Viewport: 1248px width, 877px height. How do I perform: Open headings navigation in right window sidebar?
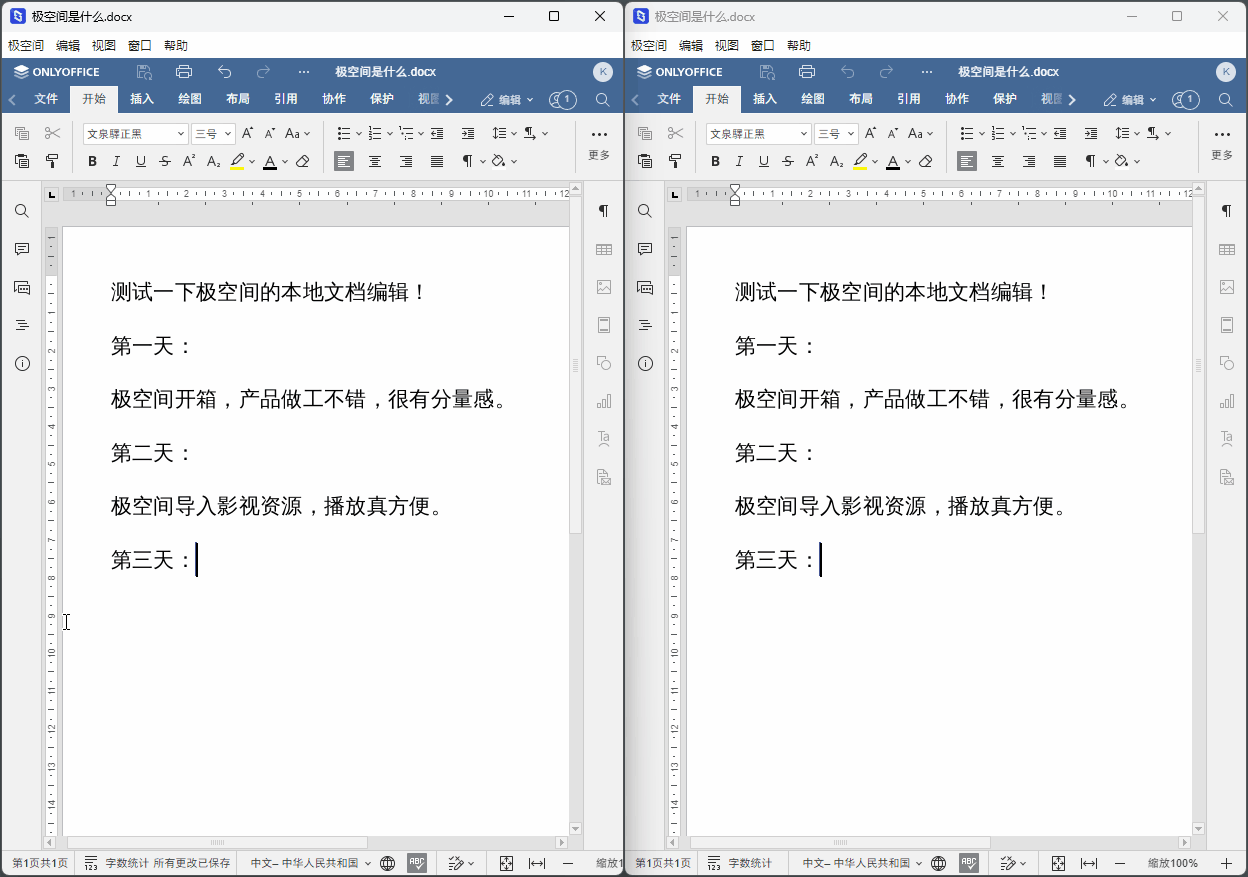pyautogui.click(x=645, y=325)
